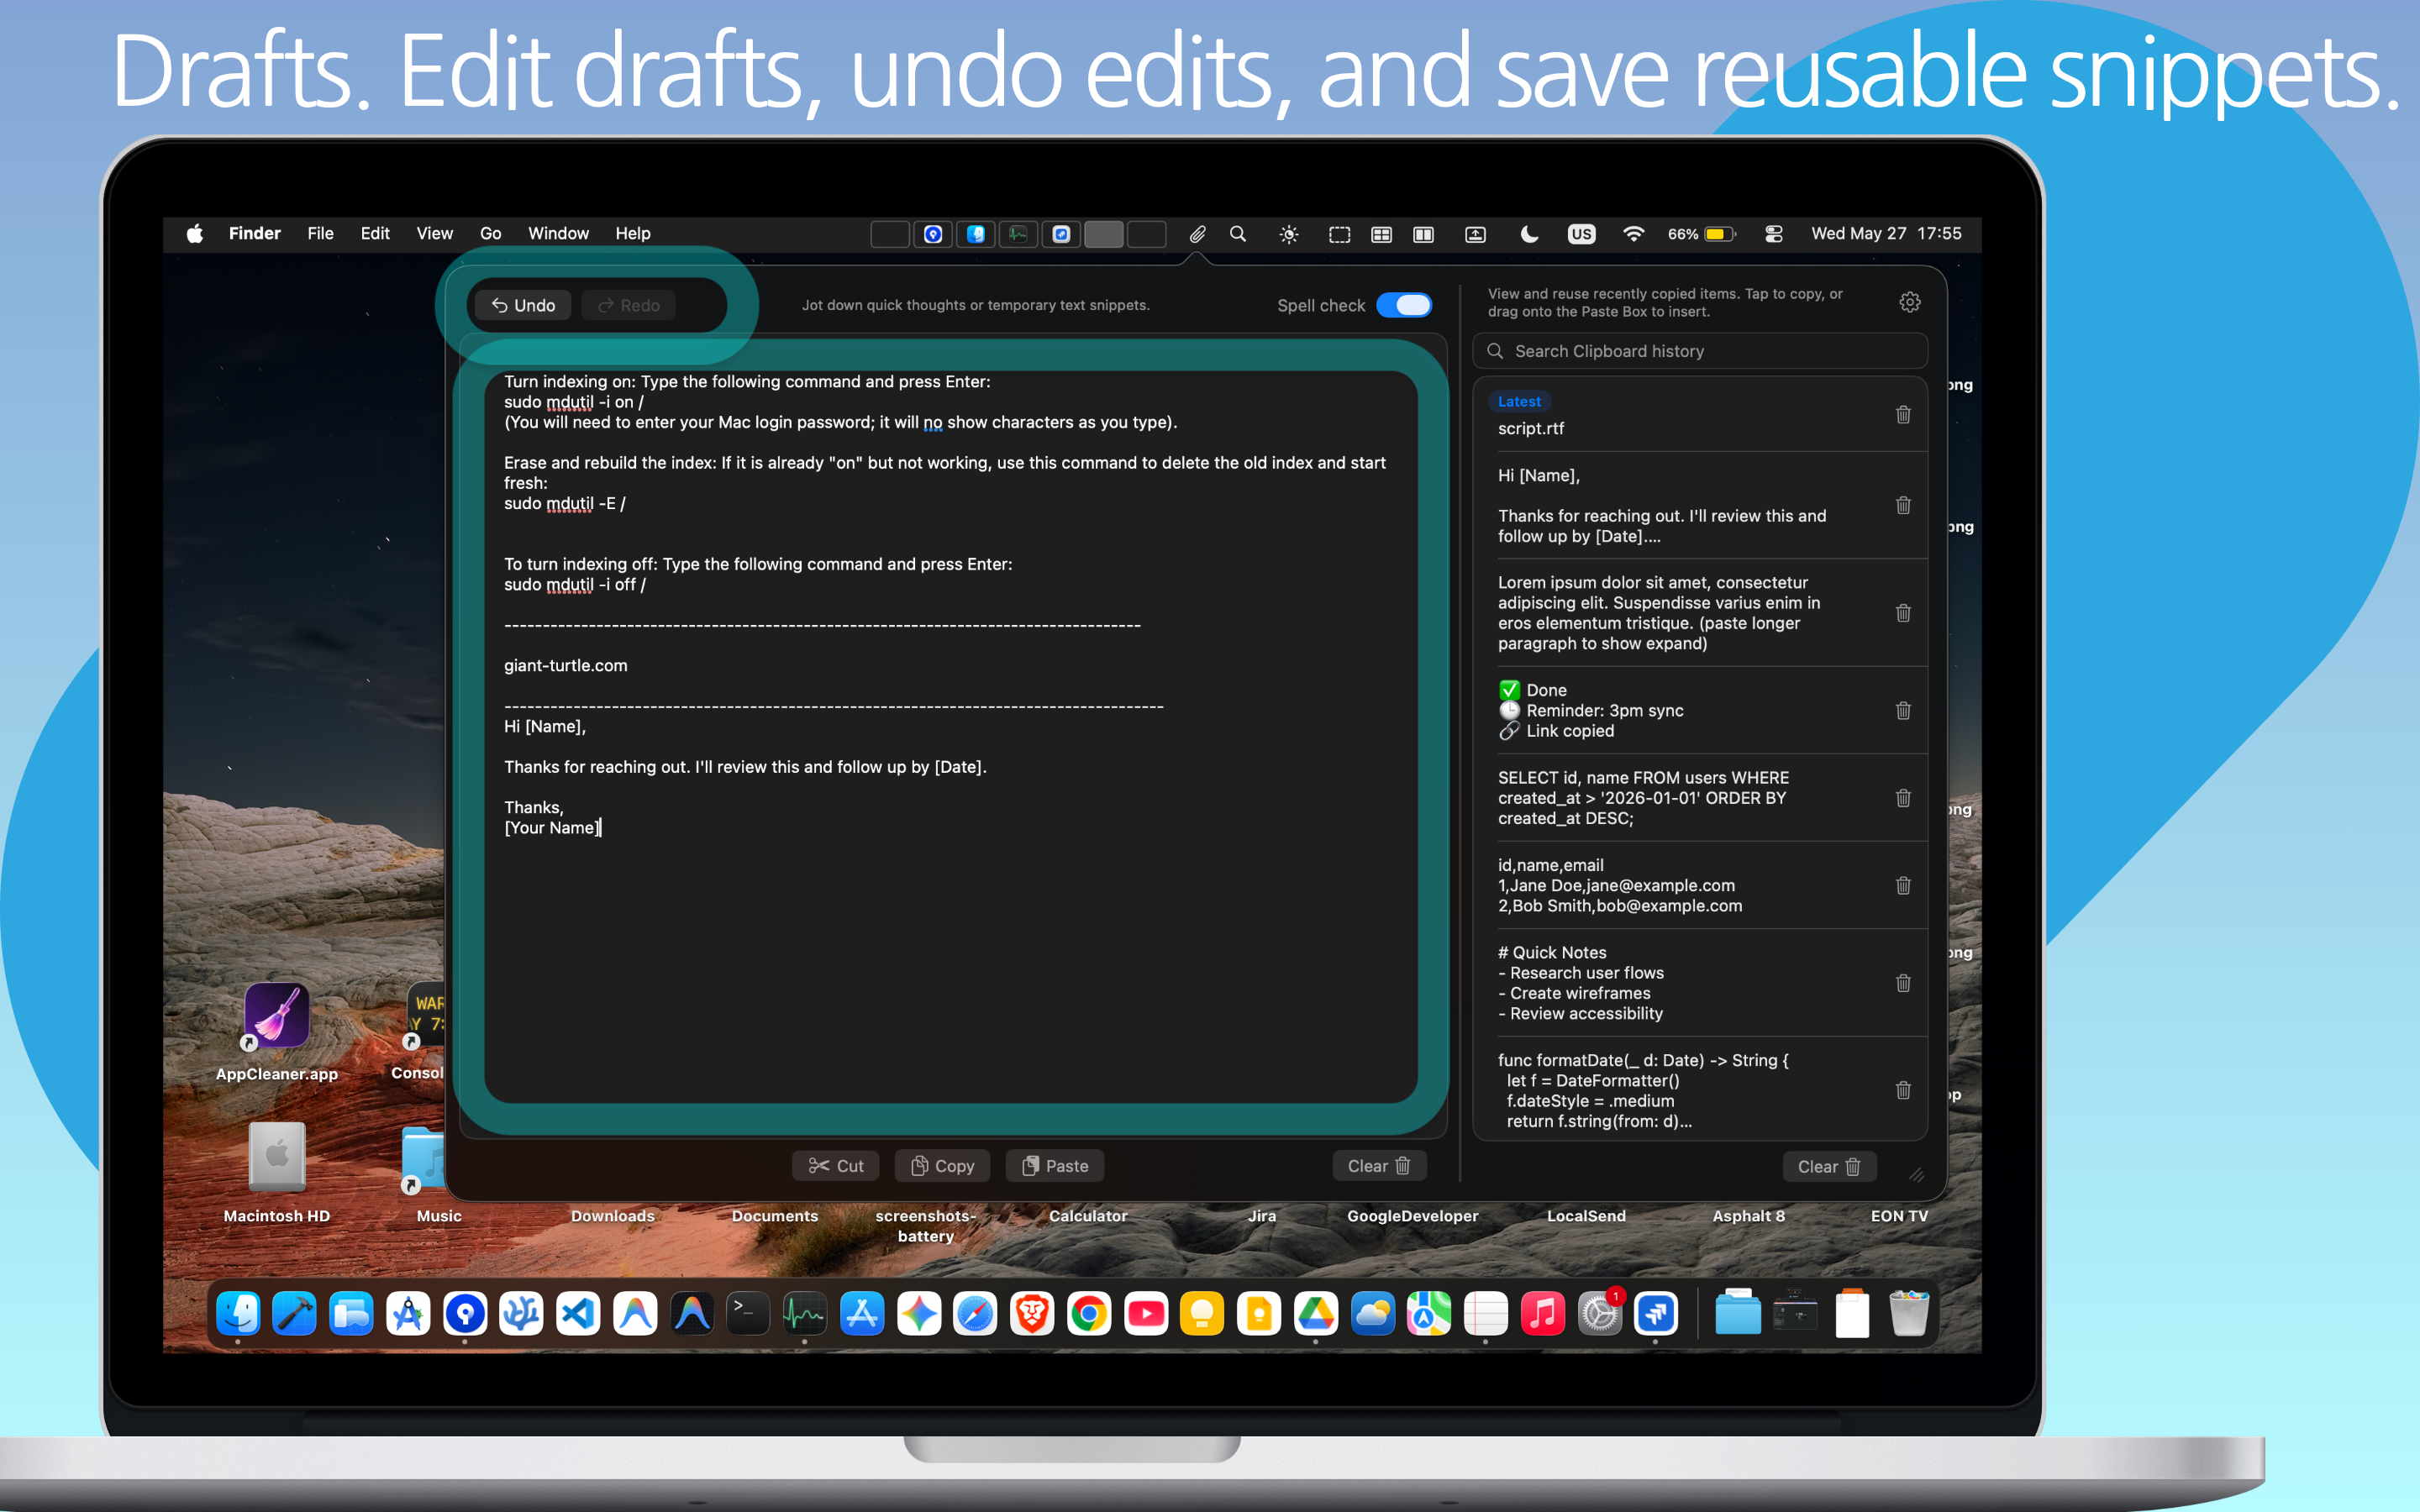Open Google Drive from the Dock
The width and height of the screenshot is (2420, 1512).
click(1316, 1314)
